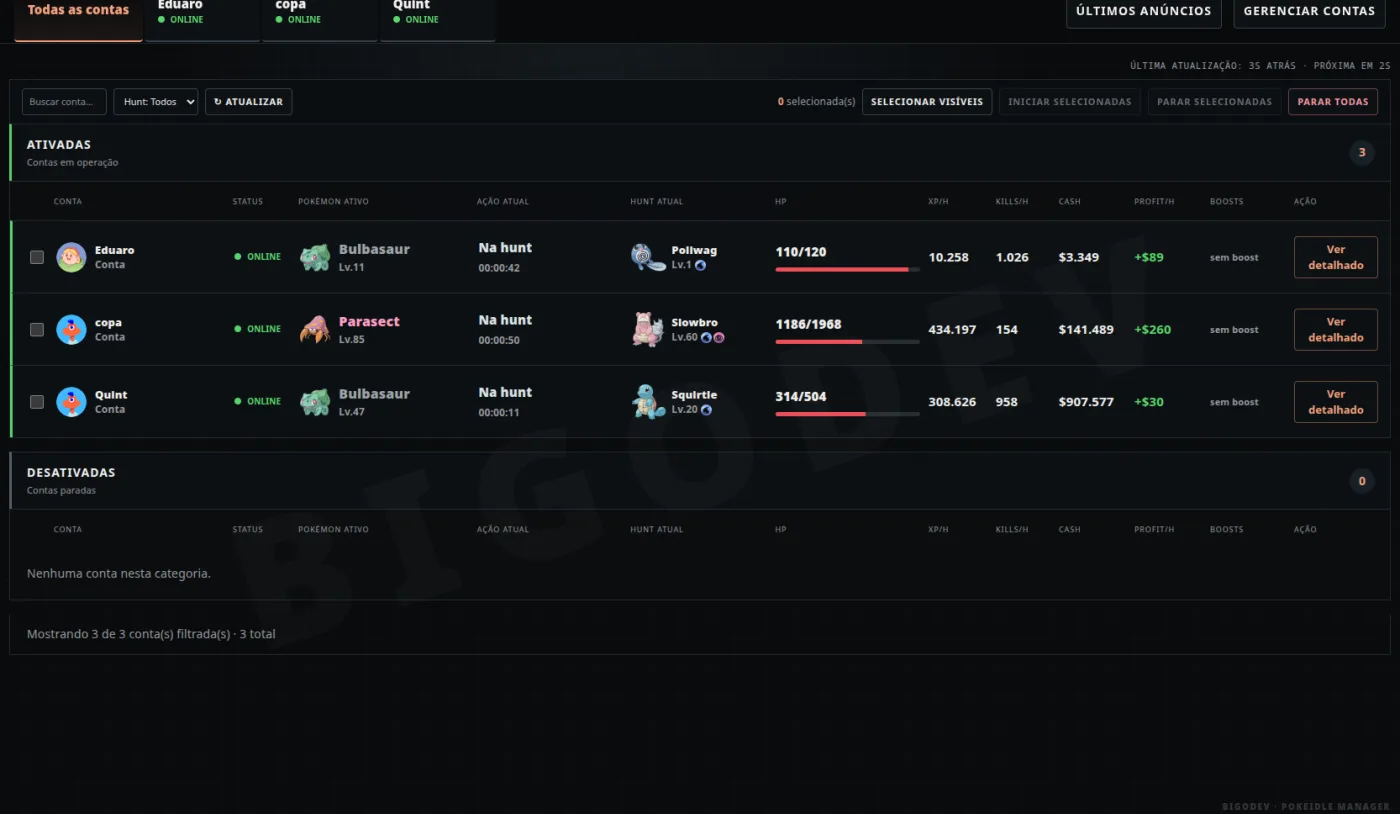Click Eduaro's profit value +$89
Viewport: 1400px width, 814px height.
1149,257
